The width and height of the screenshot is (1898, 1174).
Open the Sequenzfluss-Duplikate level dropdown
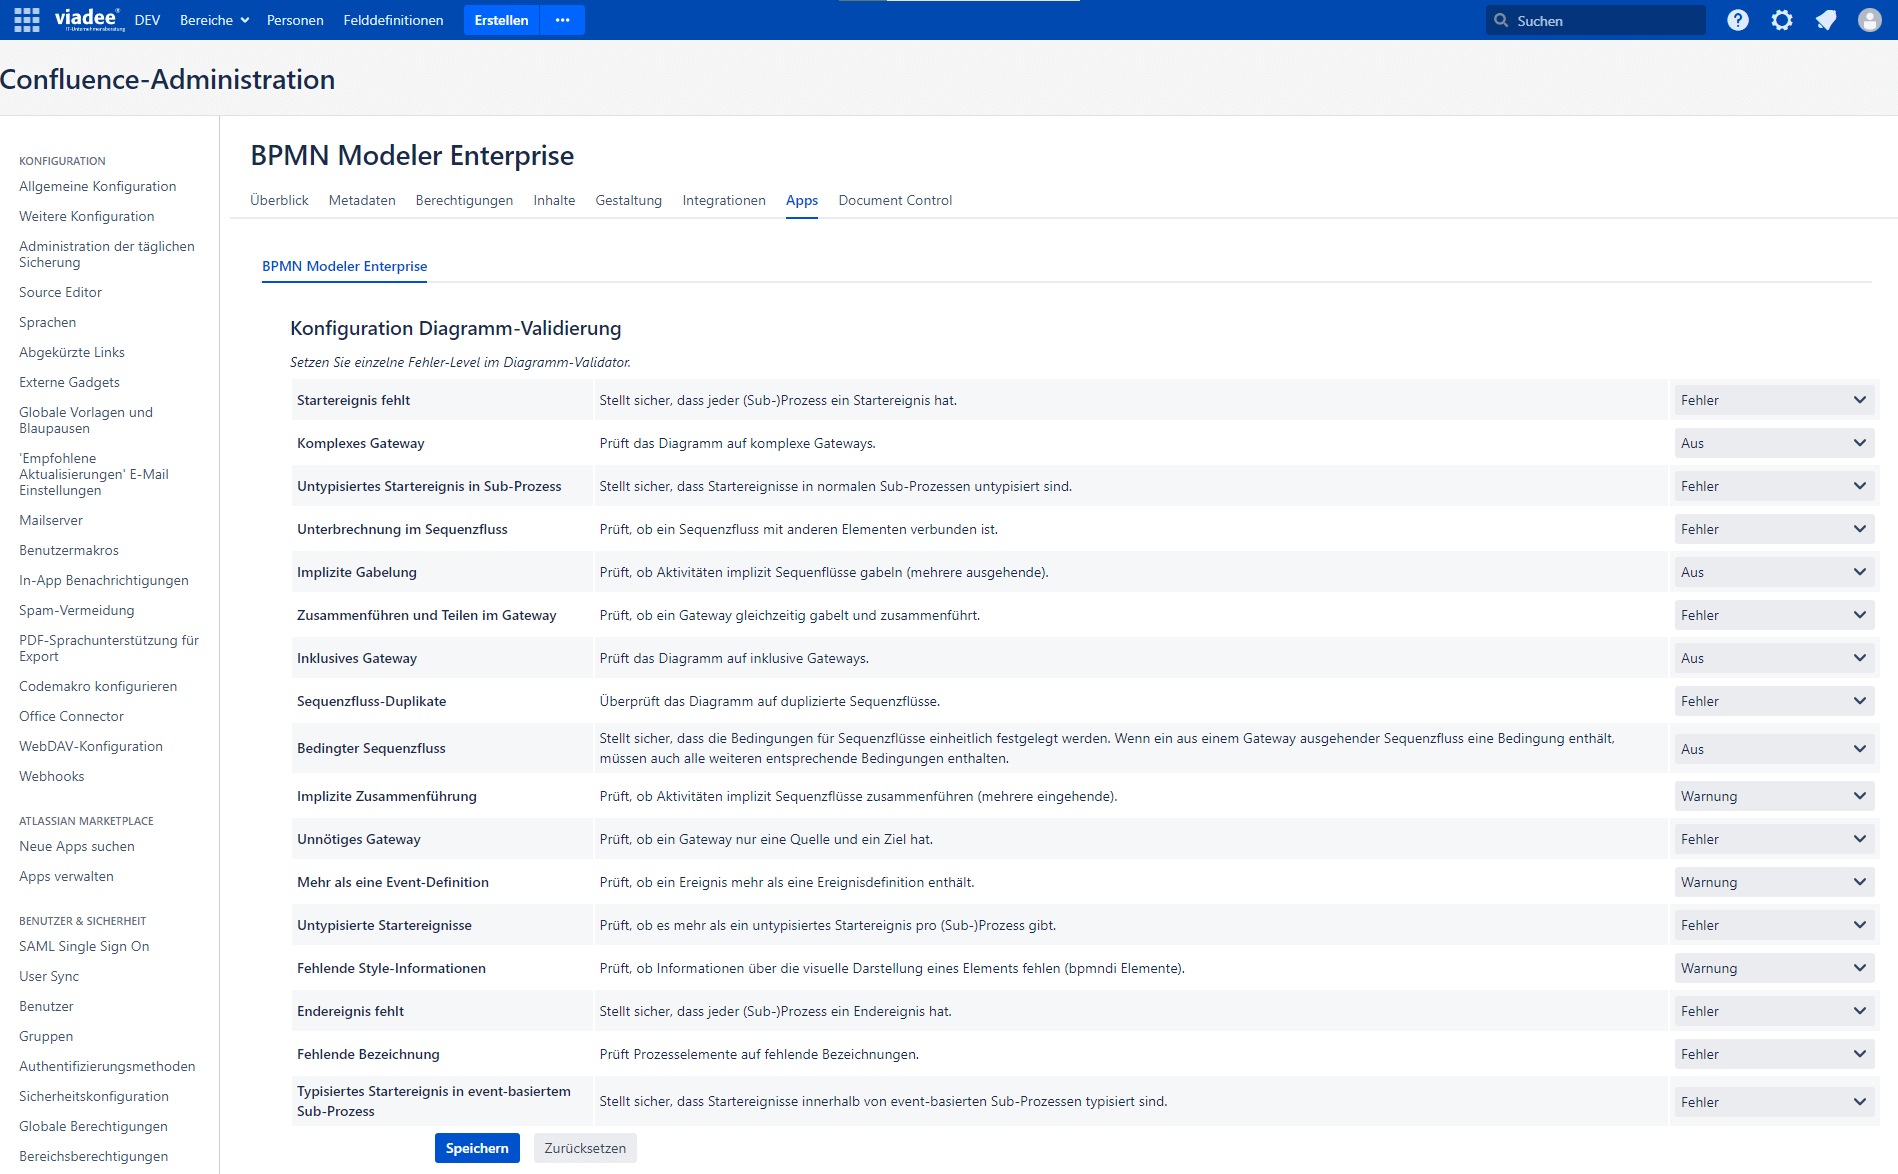coord(1774,701)
